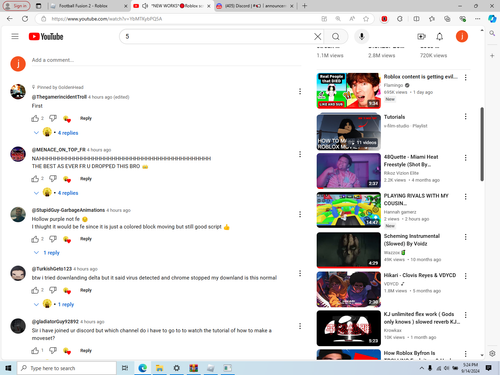Image resolution: width=500 pixels, height=375 pixels.
Task: Open the Copilot sidebar icon
Action: click(x=492, y=19)
